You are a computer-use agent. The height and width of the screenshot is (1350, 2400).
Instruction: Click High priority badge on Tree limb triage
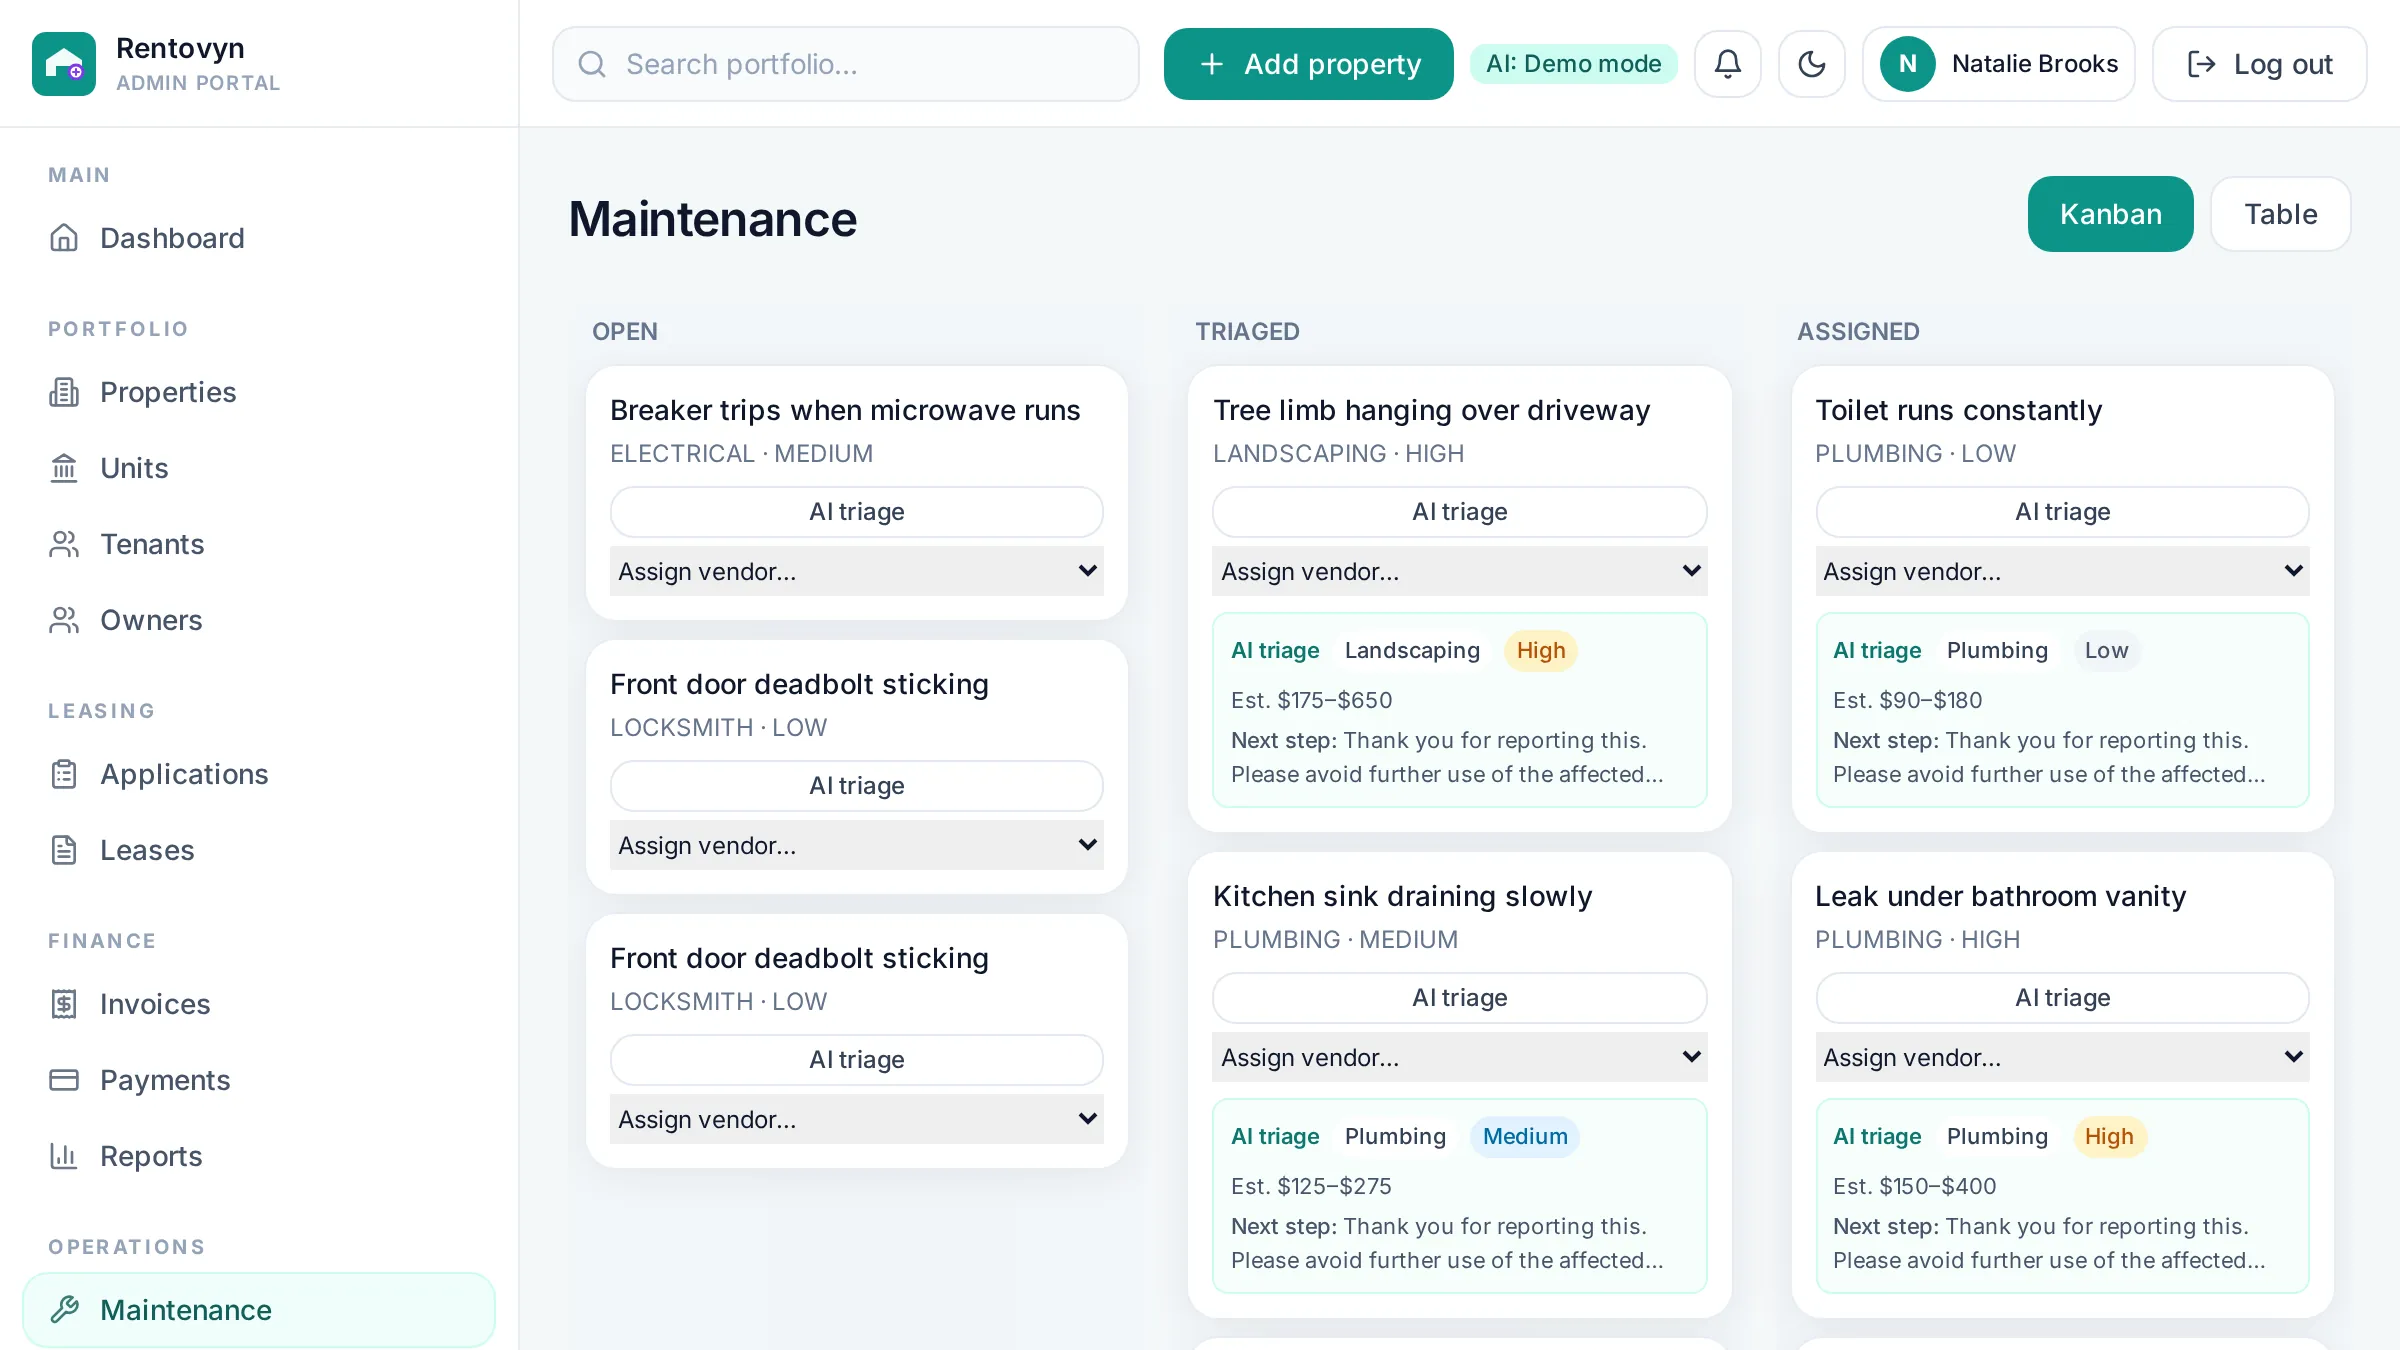coord(1541,651)
